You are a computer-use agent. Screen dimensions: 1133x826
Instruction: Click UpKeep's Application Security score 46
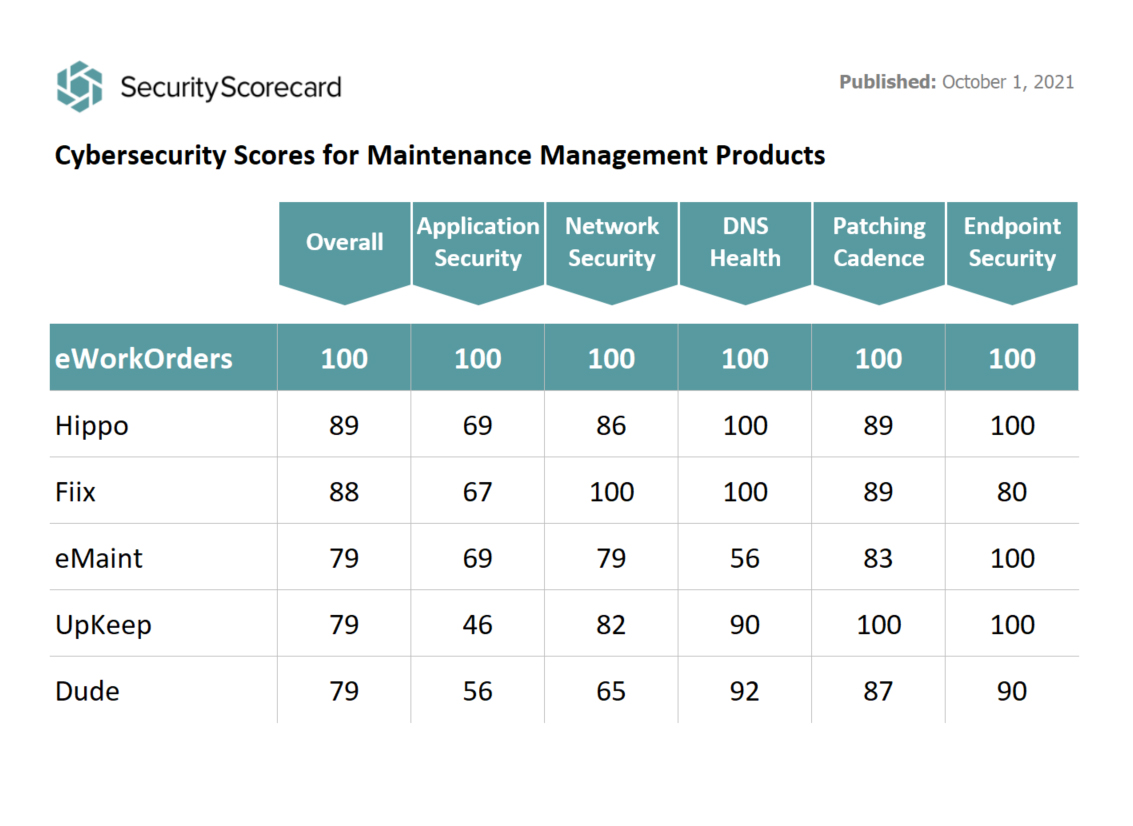478,625
